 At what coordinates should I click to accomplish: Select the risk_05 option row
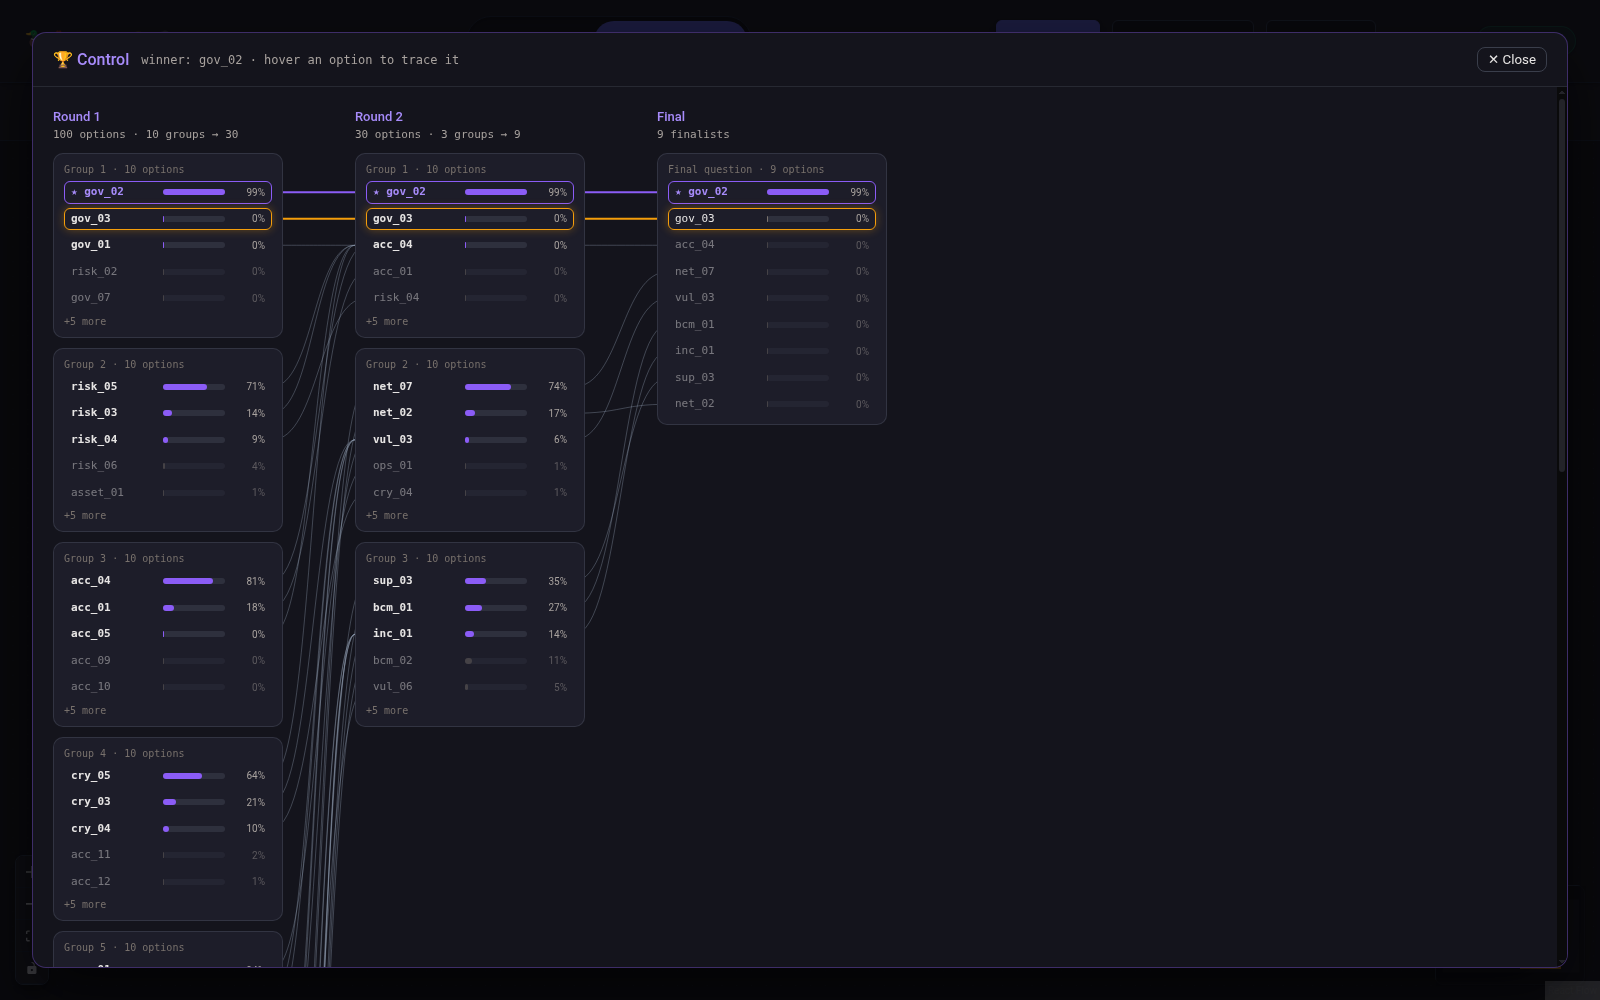click(x=168, y=387)
